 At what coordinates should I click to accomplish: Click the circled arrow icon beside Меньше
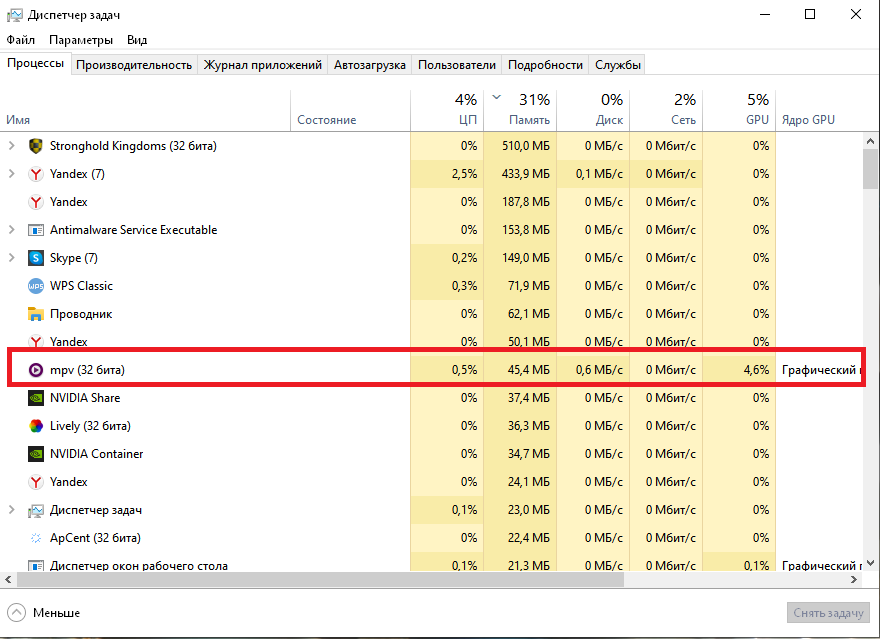click(16, 613)
